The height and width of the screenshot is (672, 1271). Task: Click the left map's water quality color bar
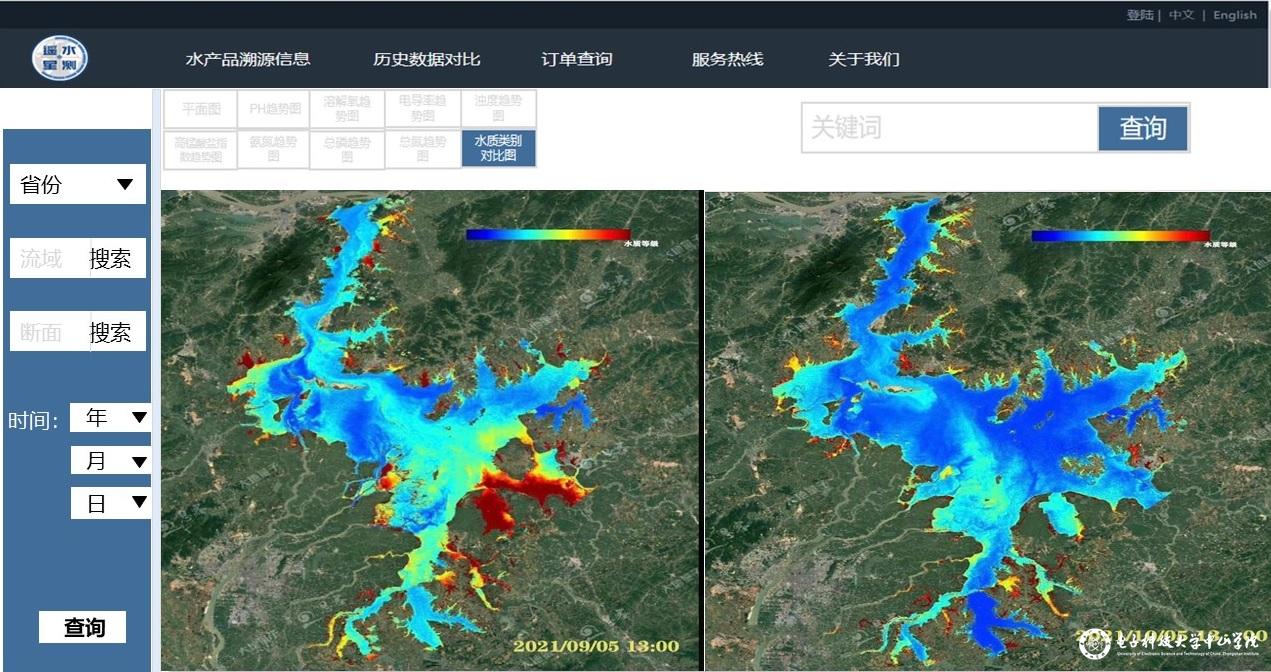click(x=547, y=235)
